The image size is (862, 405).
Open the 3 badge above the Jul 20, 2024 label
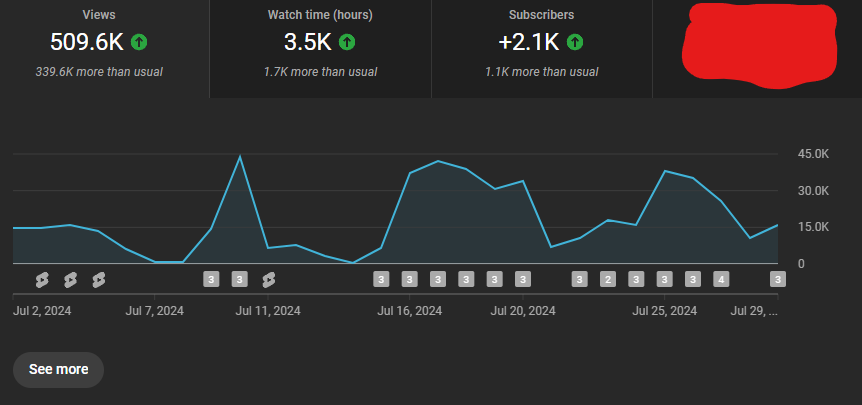pyautogui.click(x=523, y=280)
